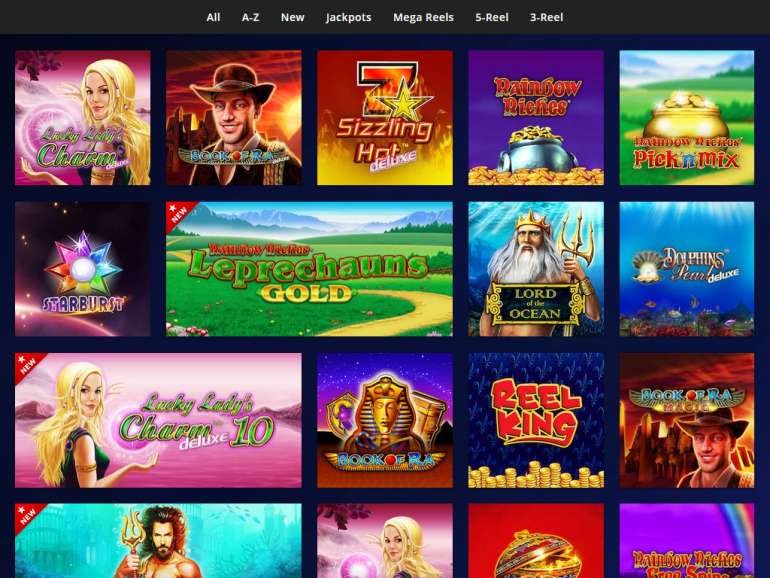The image size is (770, 578).
Task: Open the Lord of the Ocean slot
Action: (536, 269)
